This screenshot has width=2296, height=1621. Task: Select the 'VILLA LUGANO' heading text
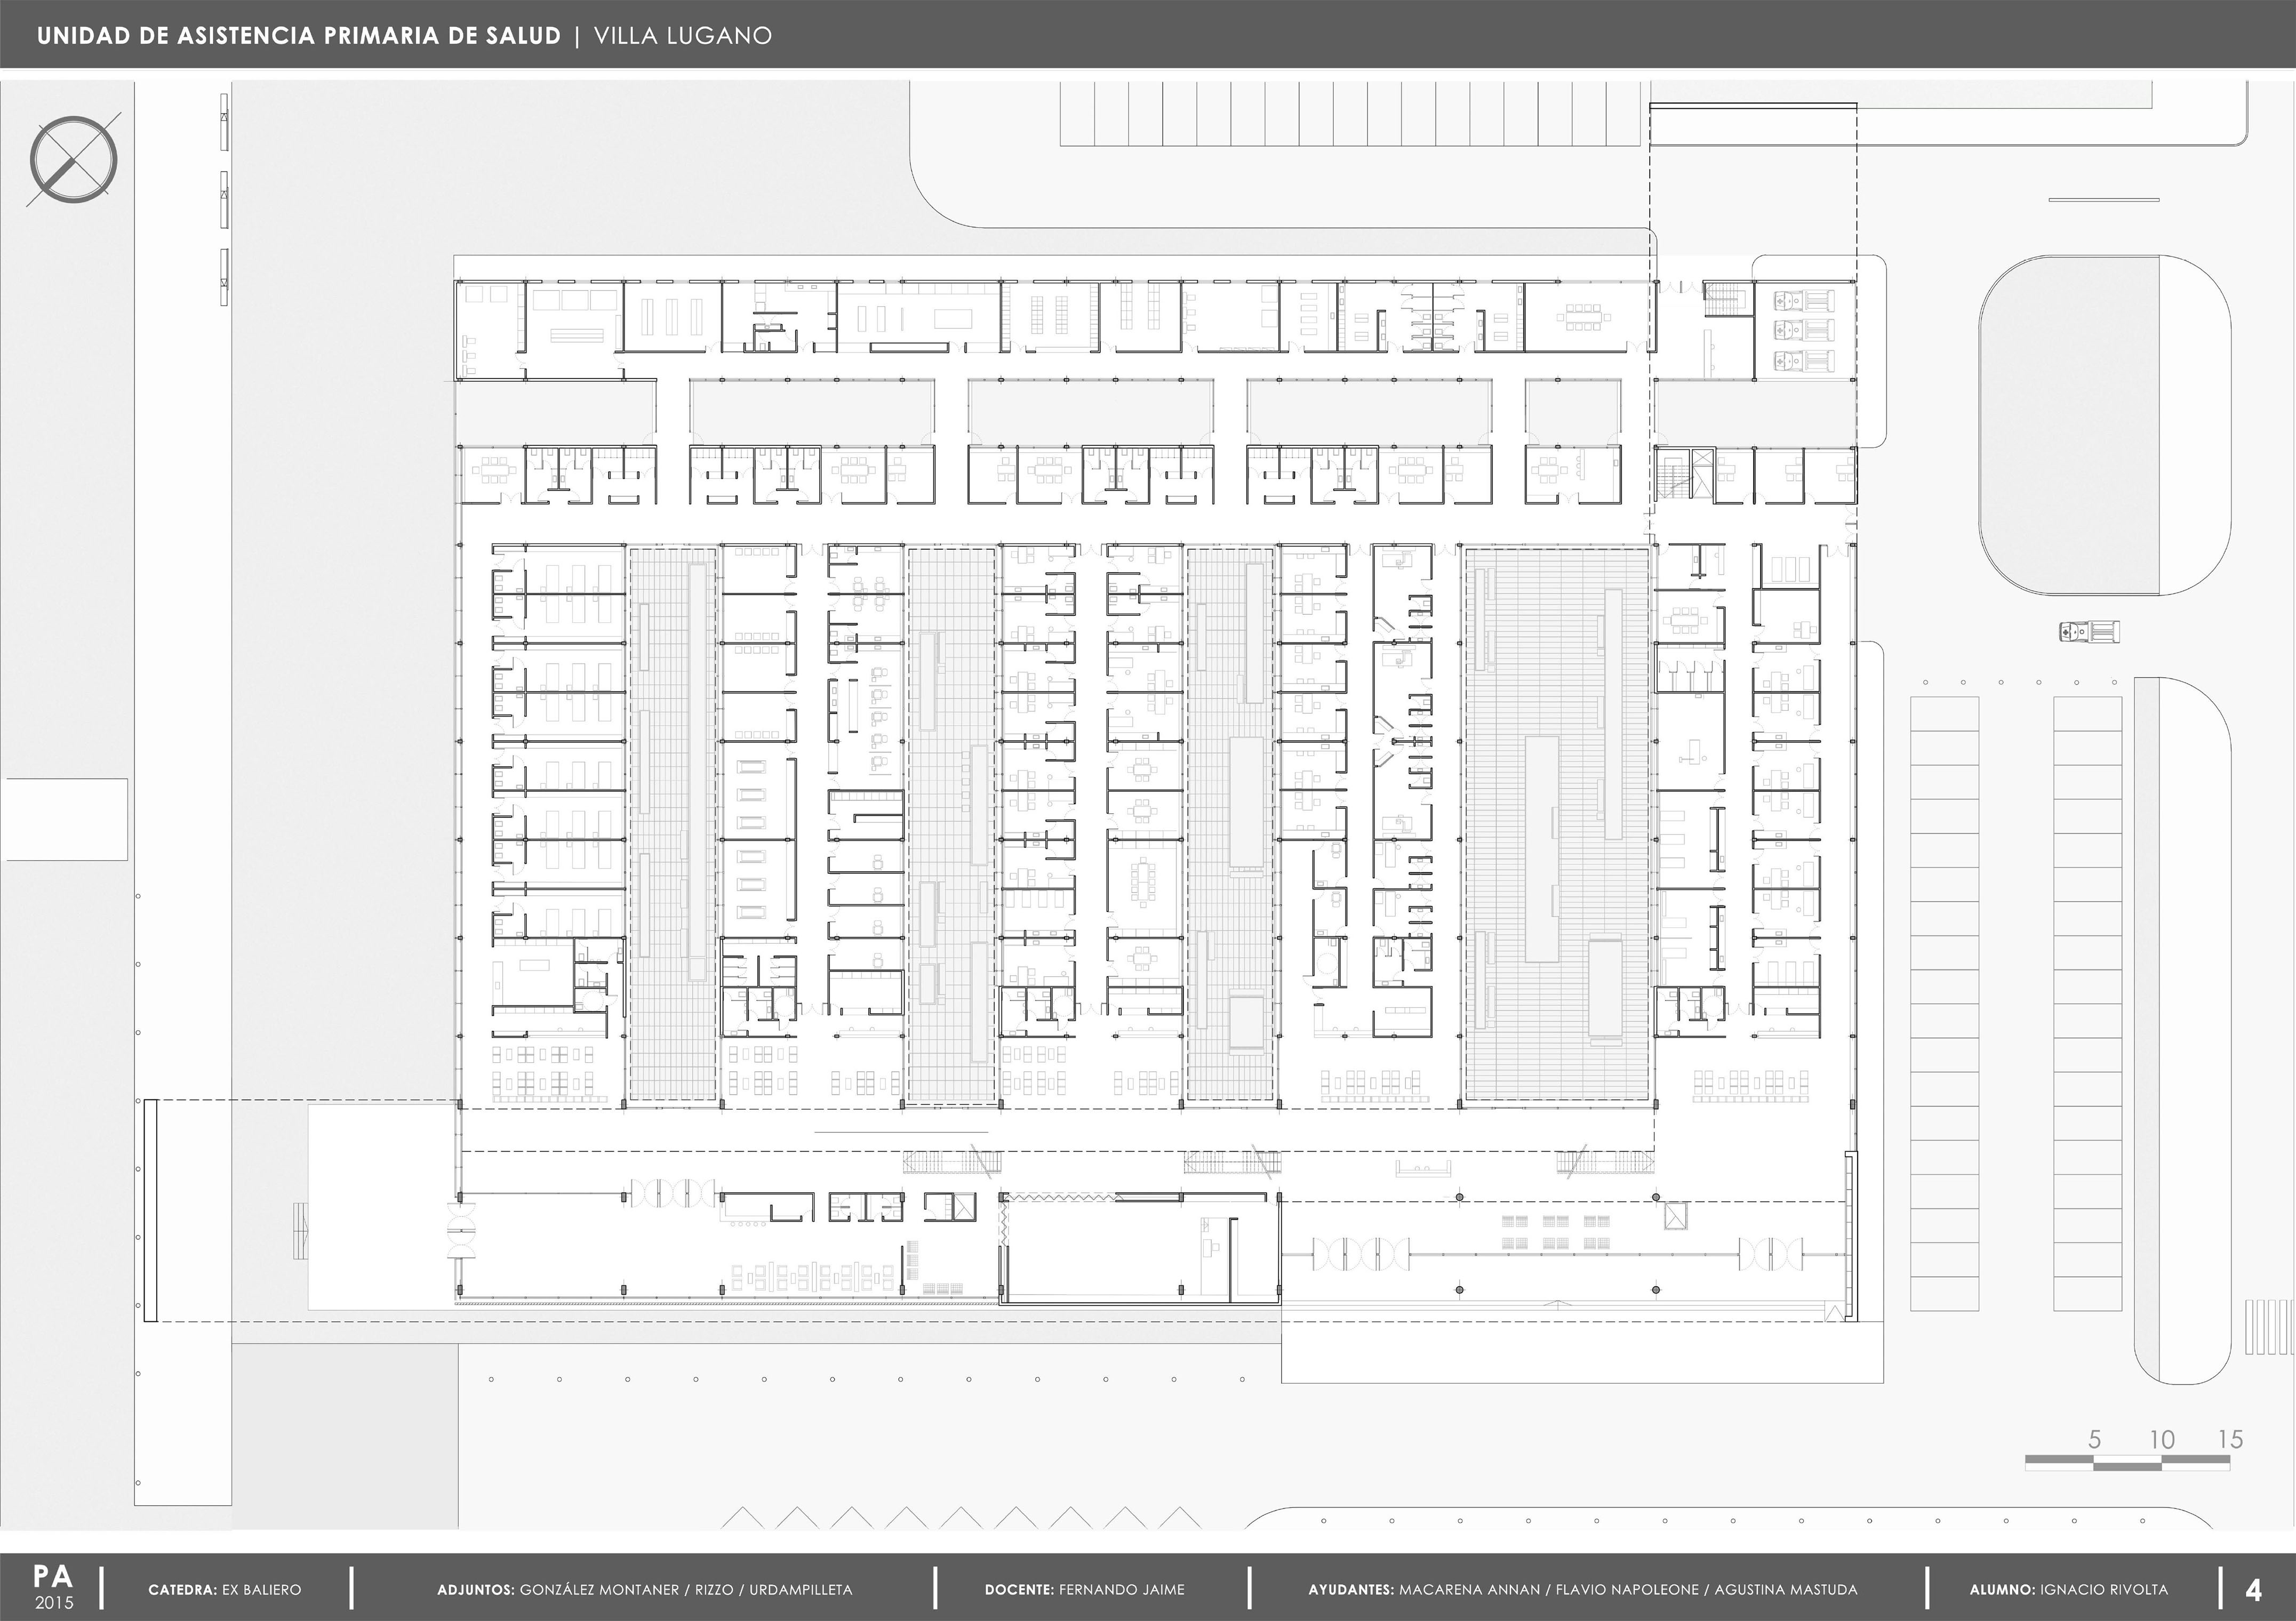click(x=683, y=36)
